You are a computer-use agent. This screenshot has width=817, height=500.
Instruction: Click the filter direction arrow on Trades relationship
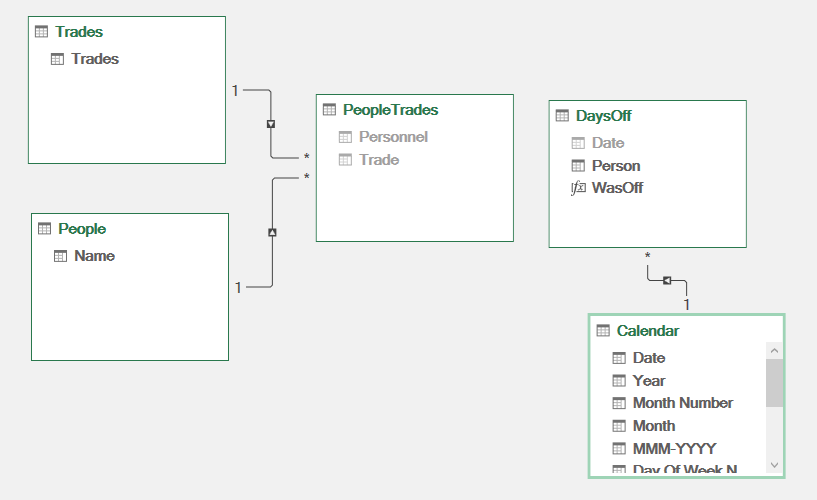[x=271, y=124]
